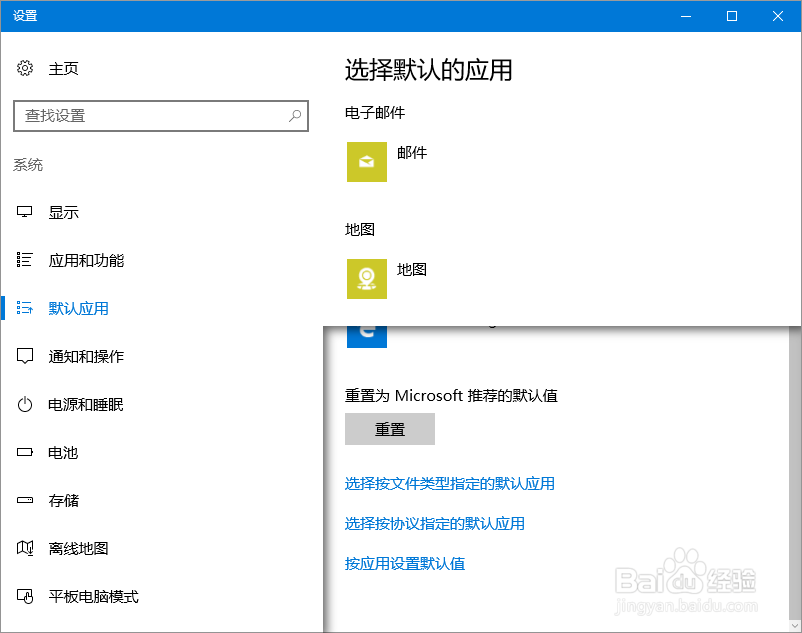The height and width of the screenshot is (633, 802).
Task: Click the 默认应用 sidebar icon
Action: (x=24, y=308)
